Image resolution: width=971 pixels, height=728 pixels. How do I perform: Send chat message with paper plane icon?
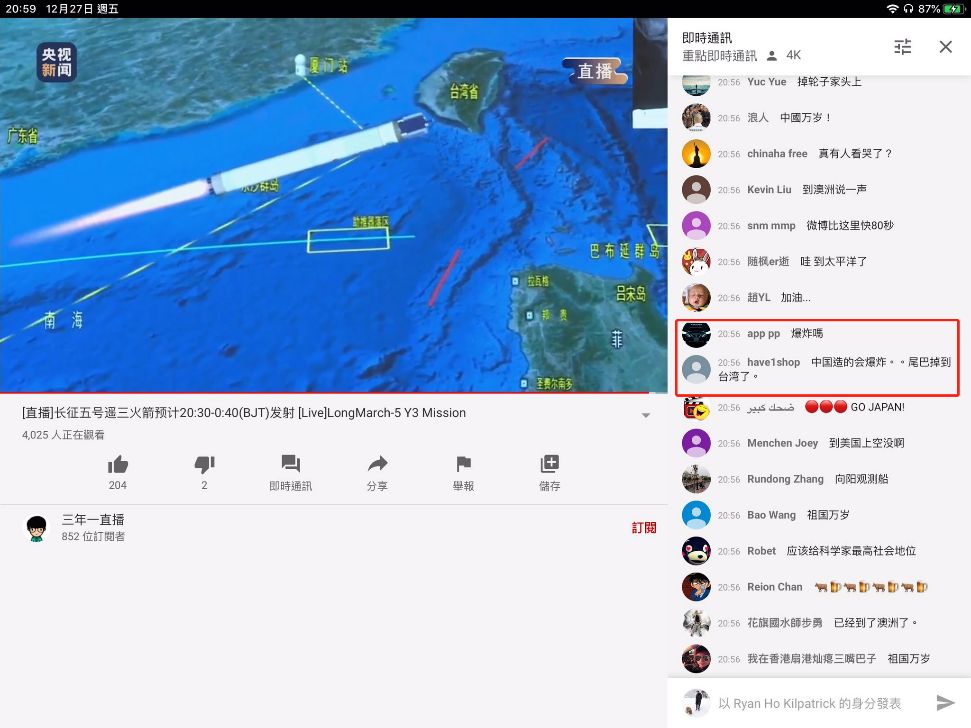(x=945, y=703)
